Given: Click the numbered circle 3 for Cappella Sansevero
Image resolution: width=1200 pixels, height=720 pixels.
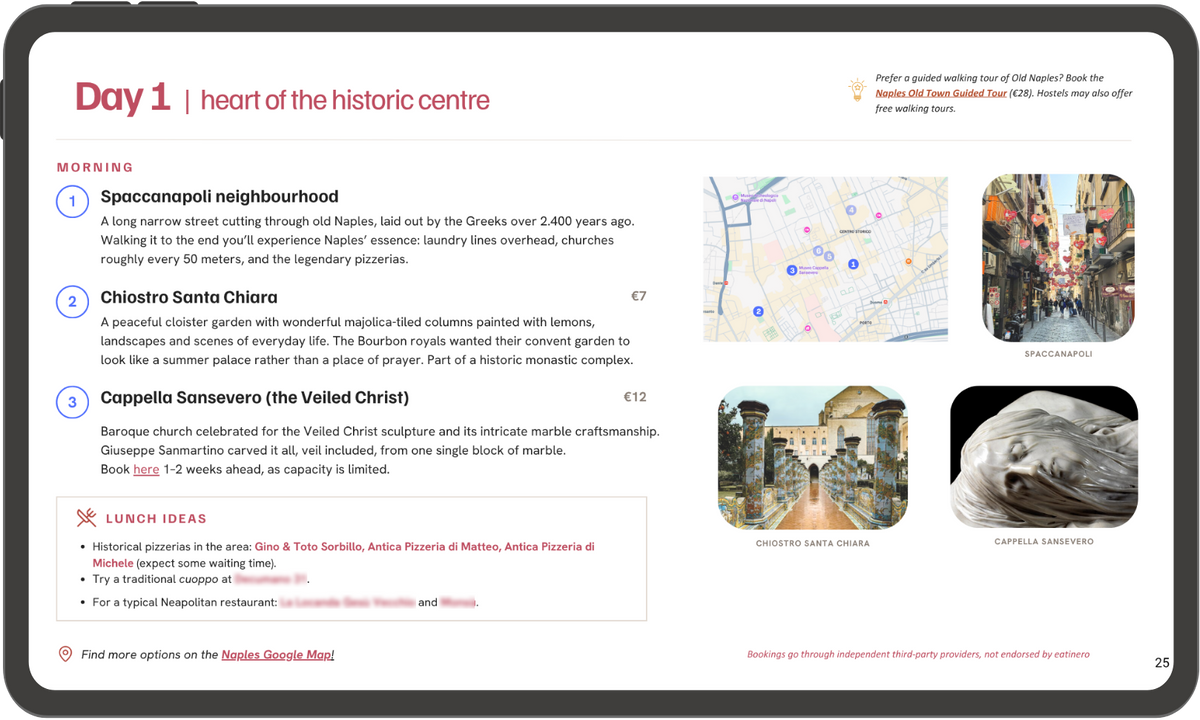Looking at the screenshot, I should 72,403.
